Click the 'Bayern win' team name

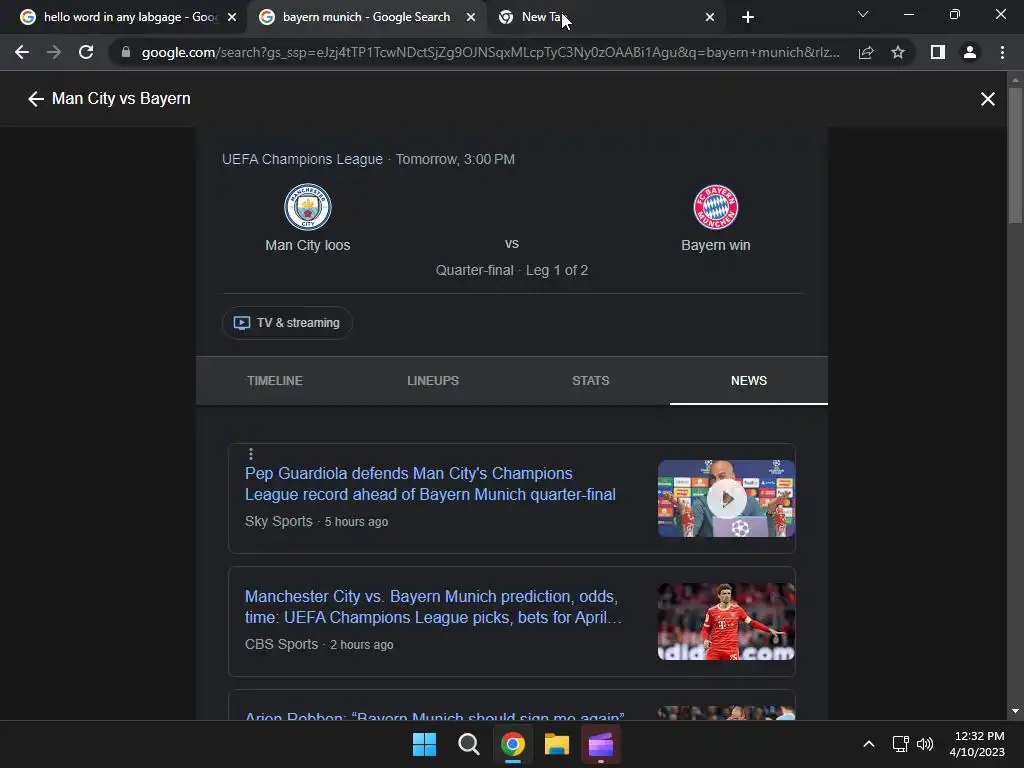[716, 245]
